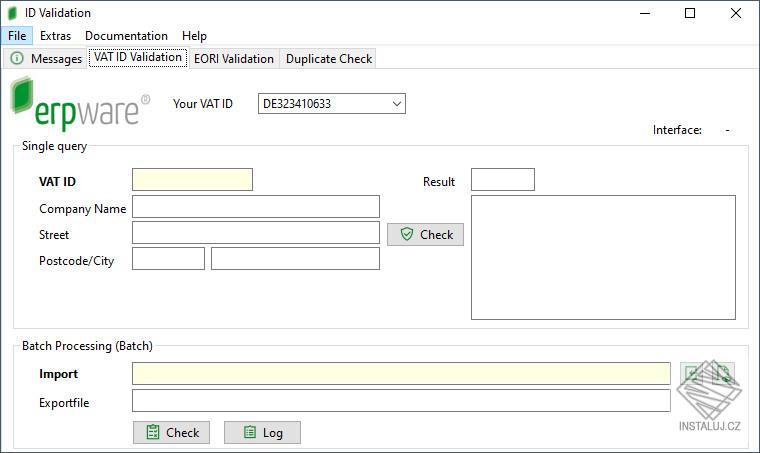
Task: Click the ID Validation app icon in title bar
Action: tap(13, 13)
